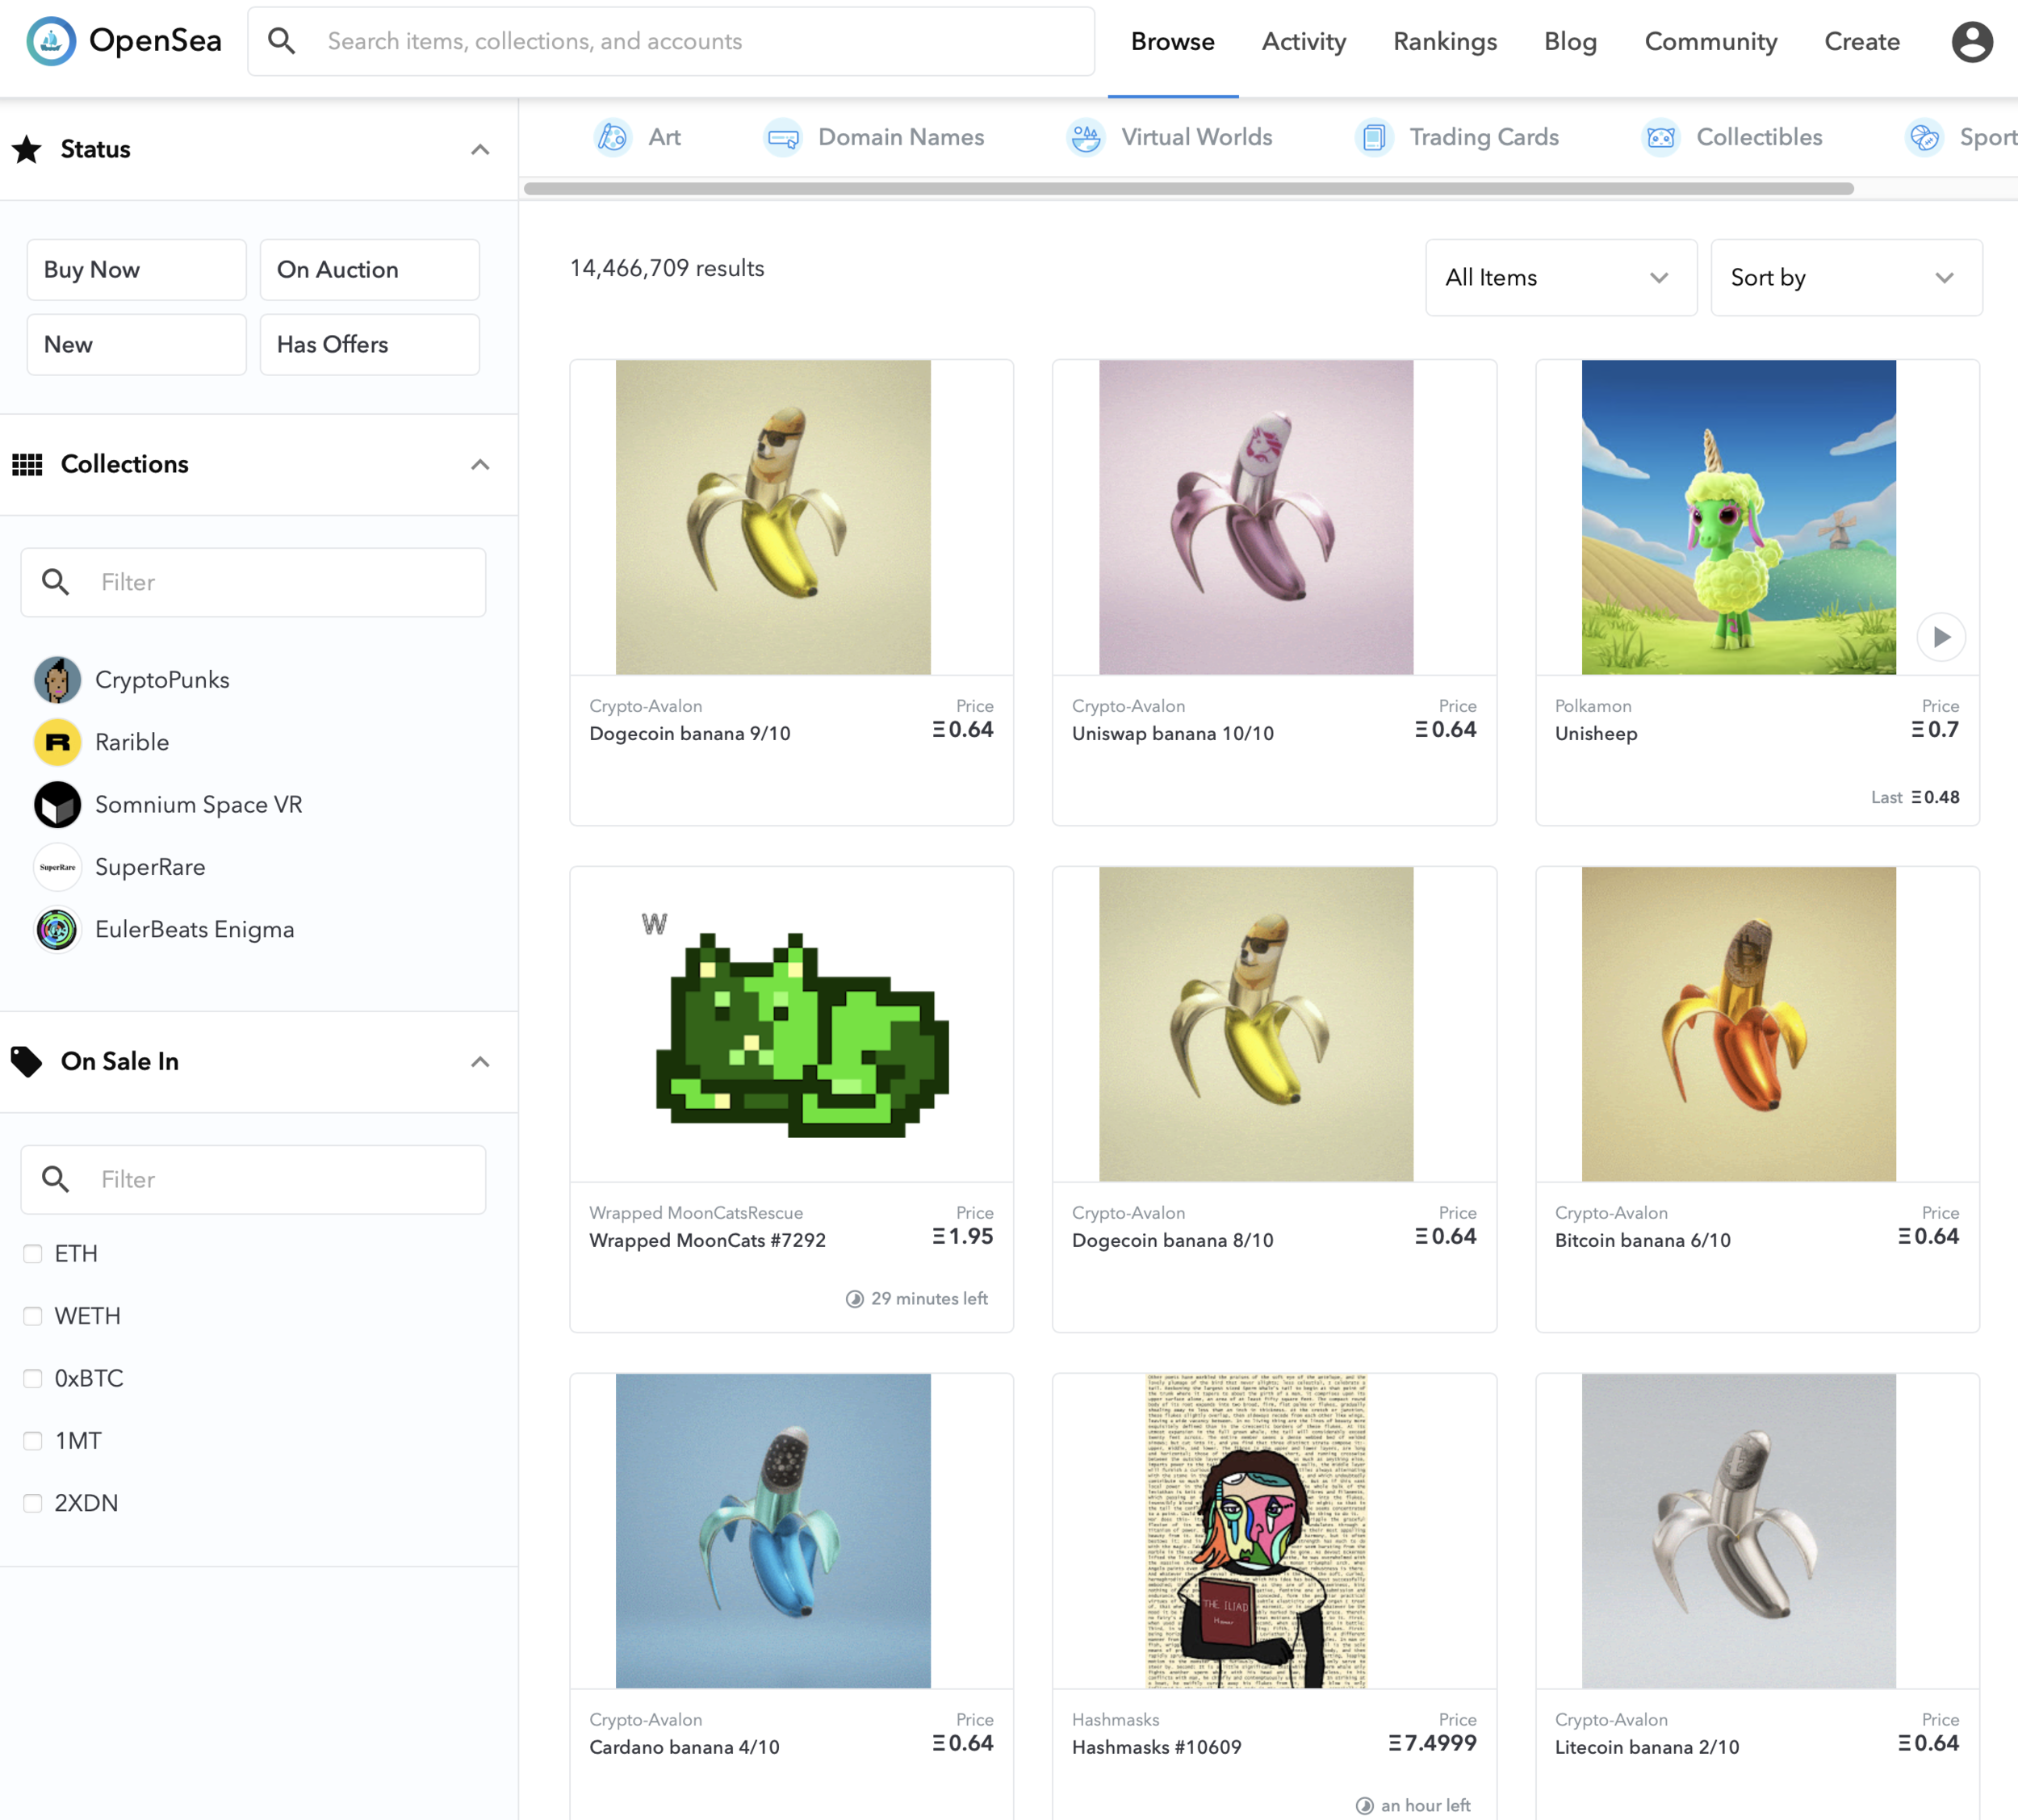
Task: Open the Community menu
Action: pyautogui.click(x=1711, y=42)
